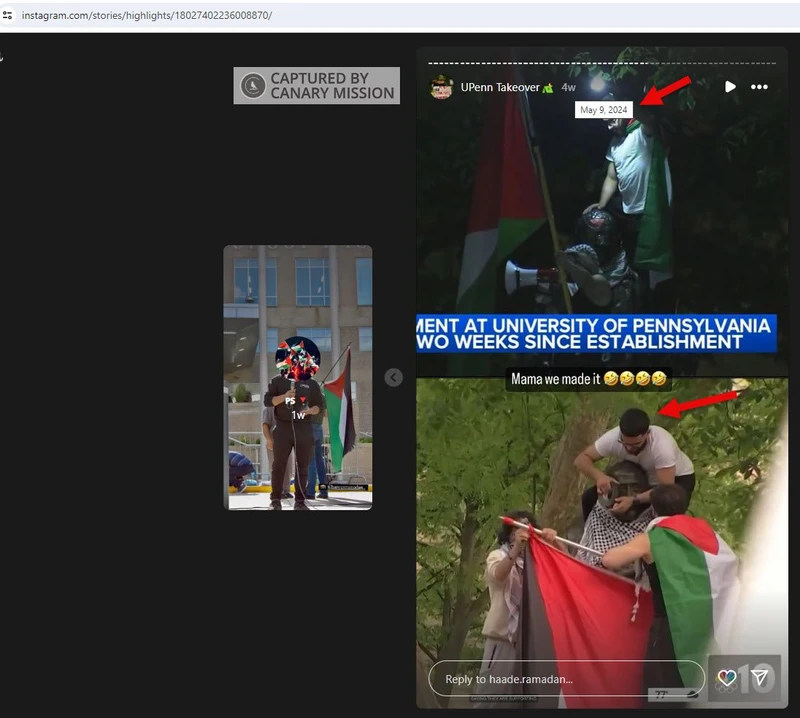Viewport: 800px width, 718px height.
Task: Share story with paper plane icon
Action: [x=760, y=678]
